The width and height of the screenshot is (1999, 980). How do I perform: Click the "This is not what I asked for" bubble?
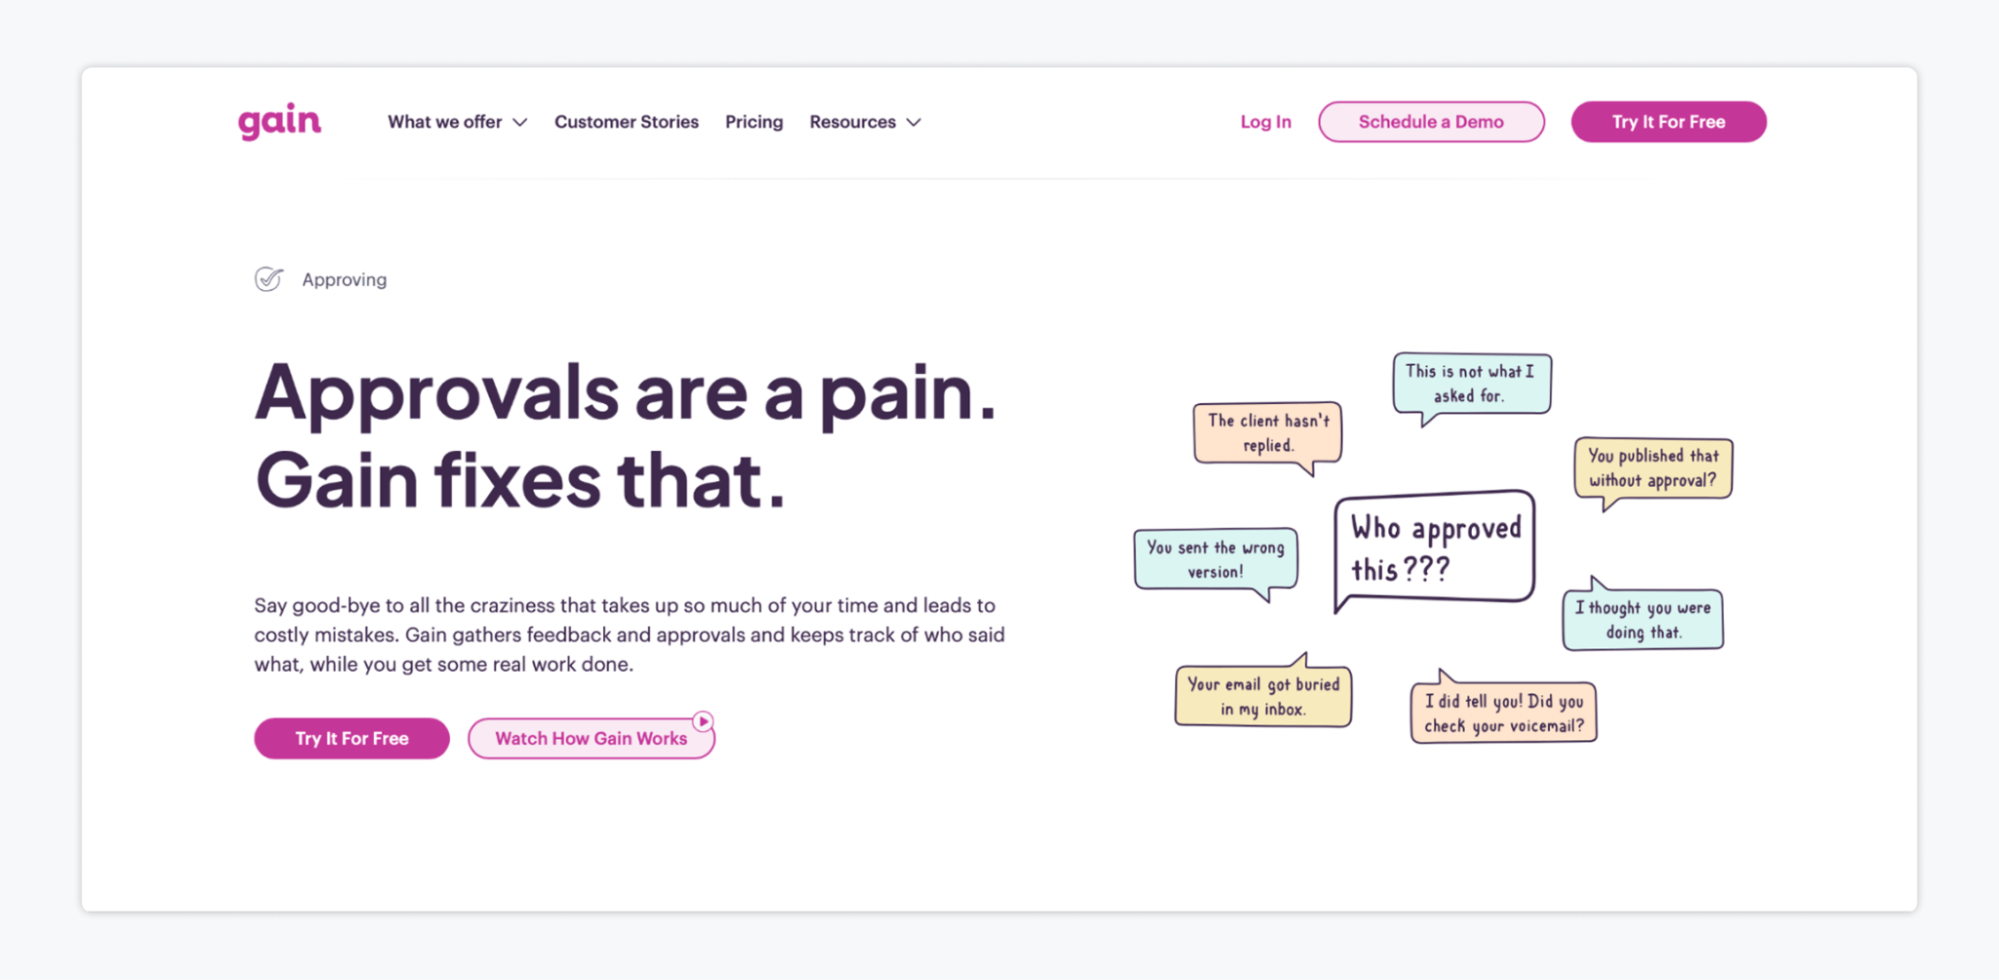[1470, 383]
